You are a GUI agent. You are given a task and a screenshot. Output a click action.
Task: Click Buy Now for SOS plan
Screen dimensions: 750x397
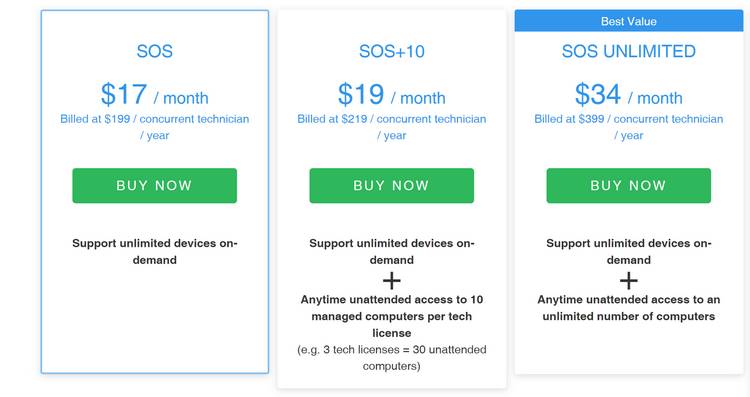tap(154, 186)
